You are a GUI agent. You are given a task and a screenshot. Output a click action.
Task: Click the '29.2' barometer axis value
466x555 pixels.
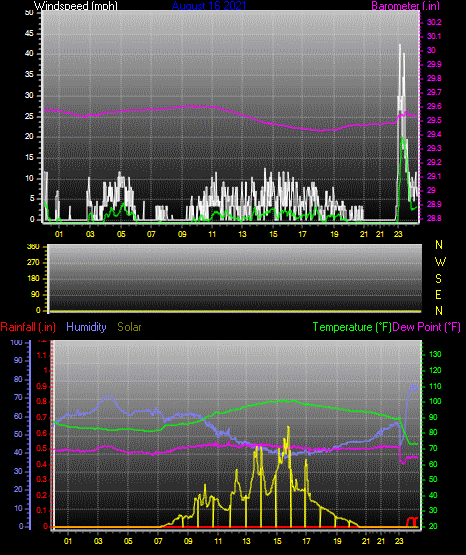tap(434, 162)
